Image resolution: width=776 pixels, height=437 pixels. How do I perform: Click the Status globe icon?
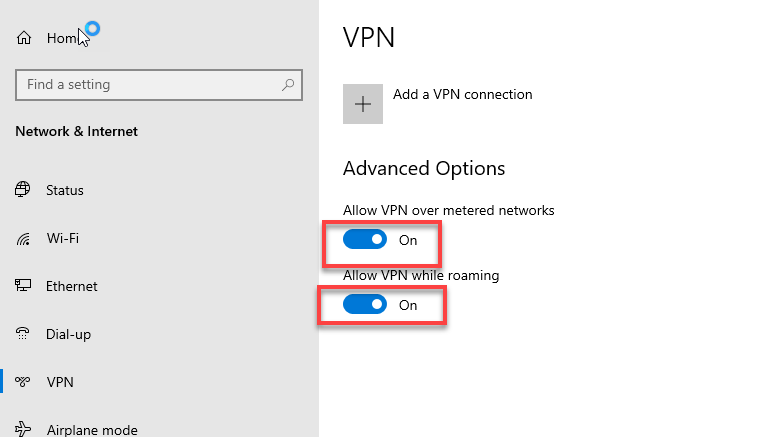click(x=22, y=189)
